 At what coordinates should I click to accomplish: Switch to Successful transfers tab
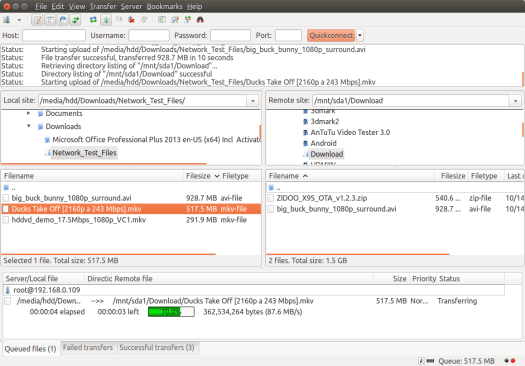[157, 348]
